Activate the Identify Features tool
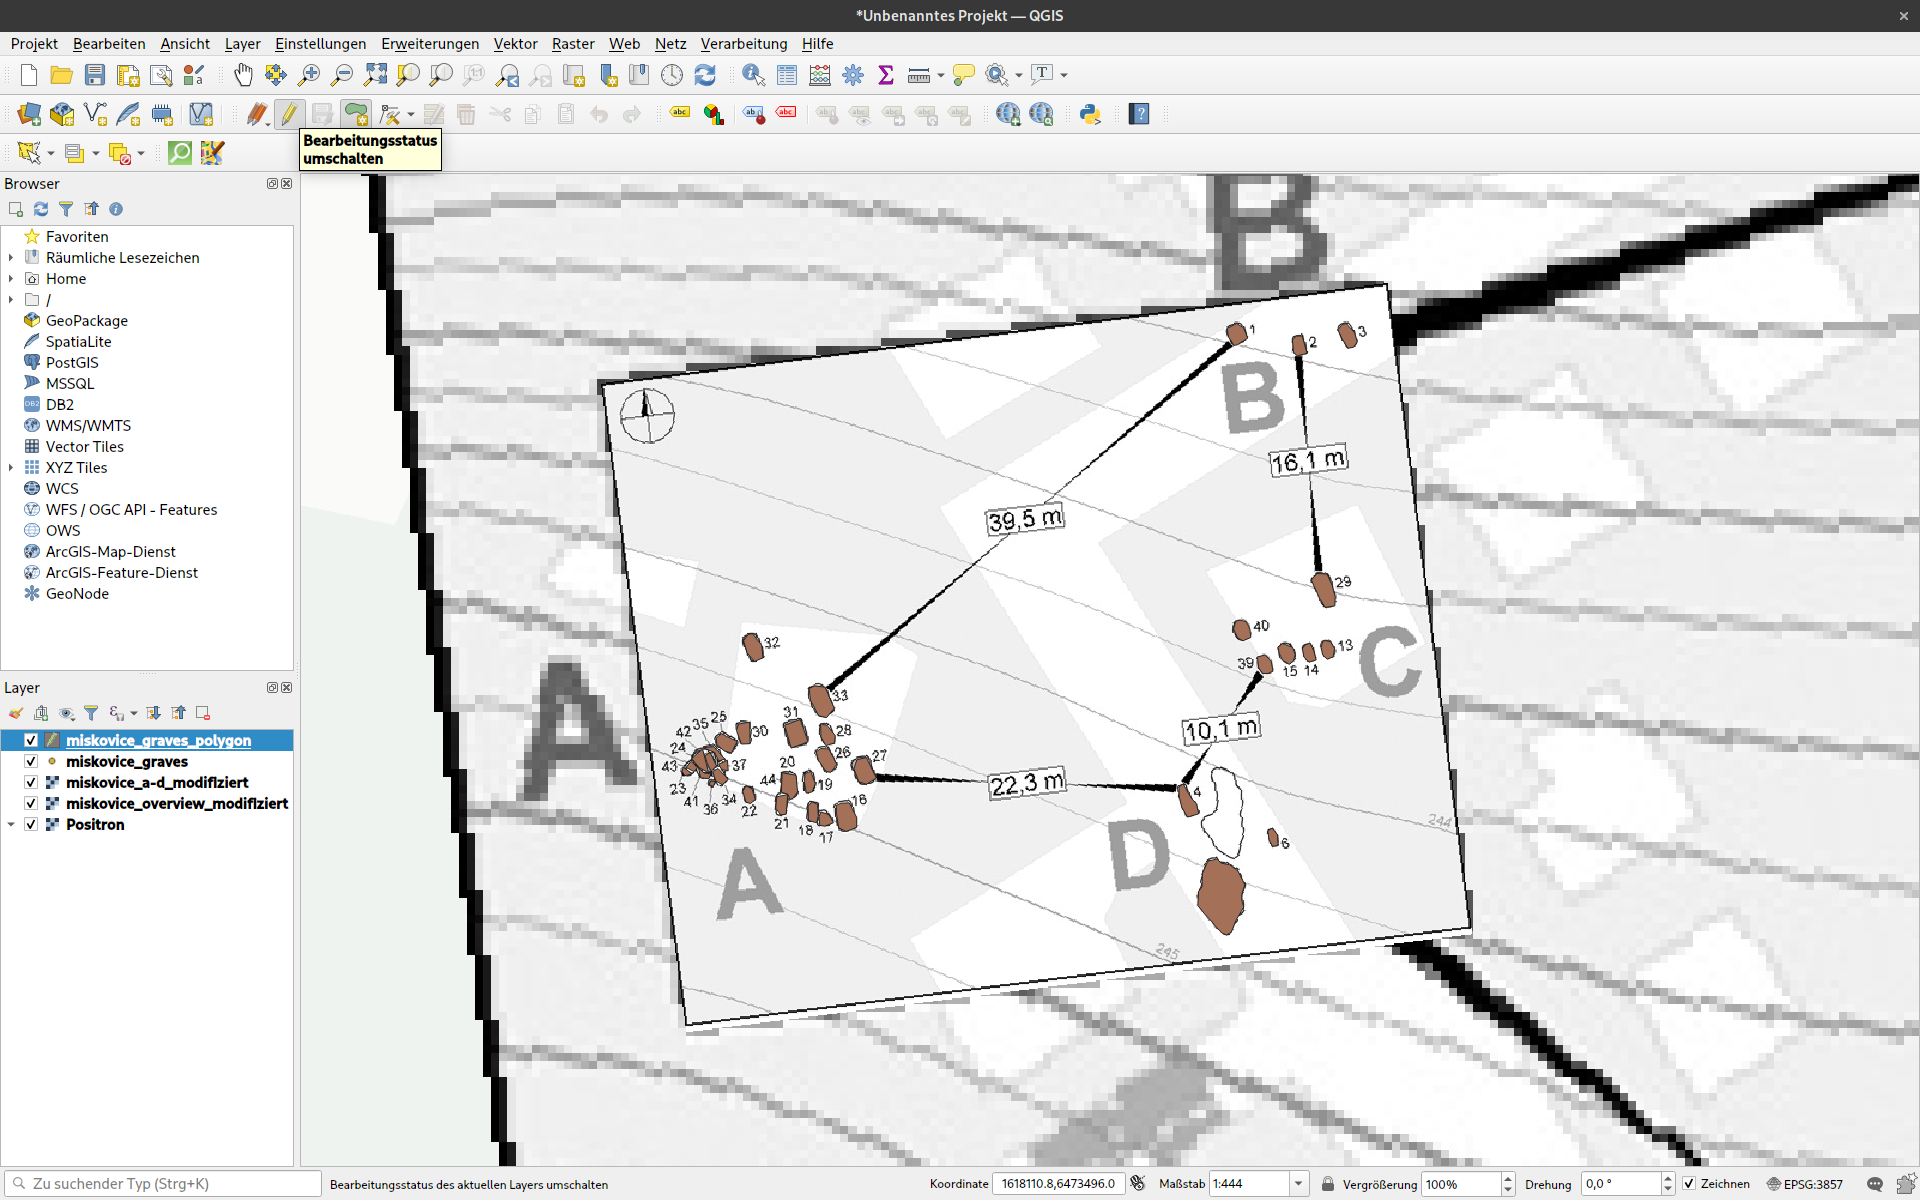This screenshot has width=1920, height=1200. pyautogui.click(x=754, y=75)
